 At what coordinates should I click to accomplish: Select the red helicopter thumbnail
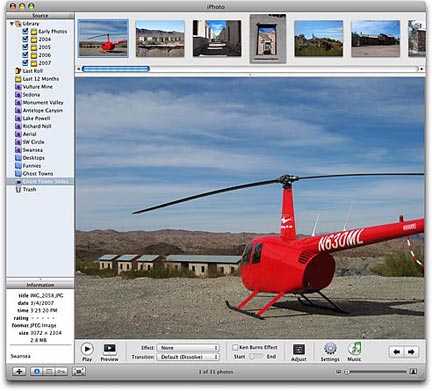(x=103, y=38)
